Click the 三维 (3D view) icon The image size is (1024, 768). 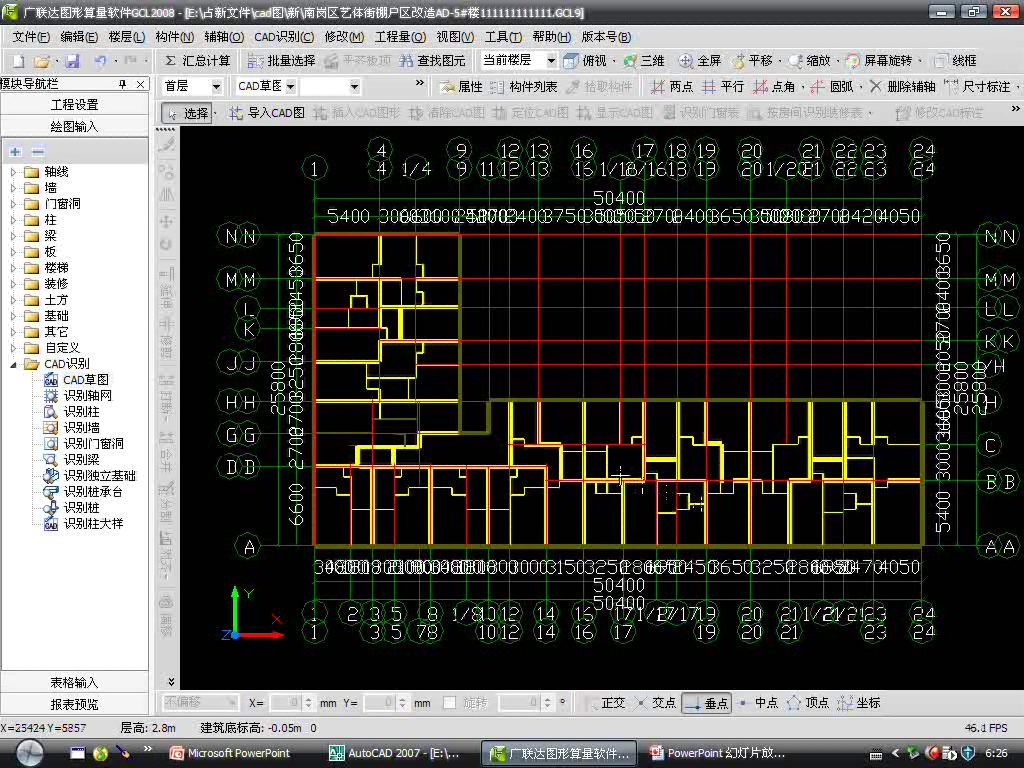[x=631, y=61]
